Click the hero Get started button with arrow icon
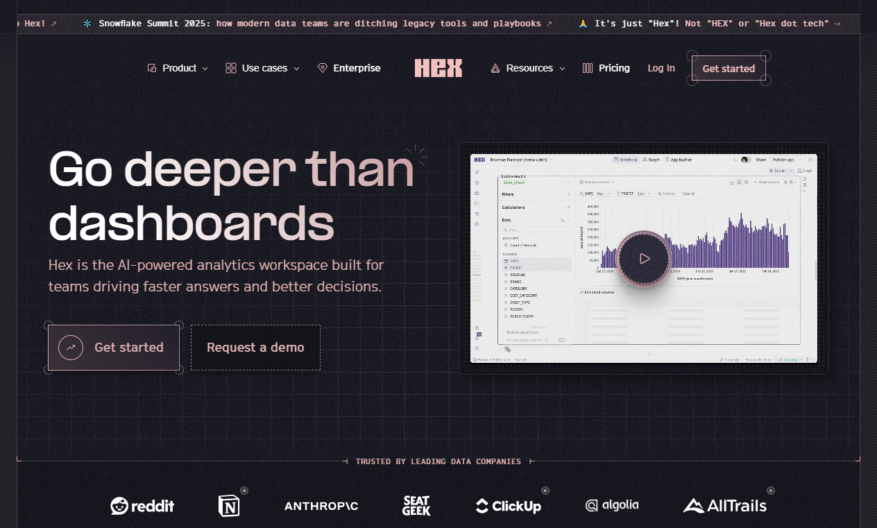Viewport: 877px width, 528px height. pos(114,347)
